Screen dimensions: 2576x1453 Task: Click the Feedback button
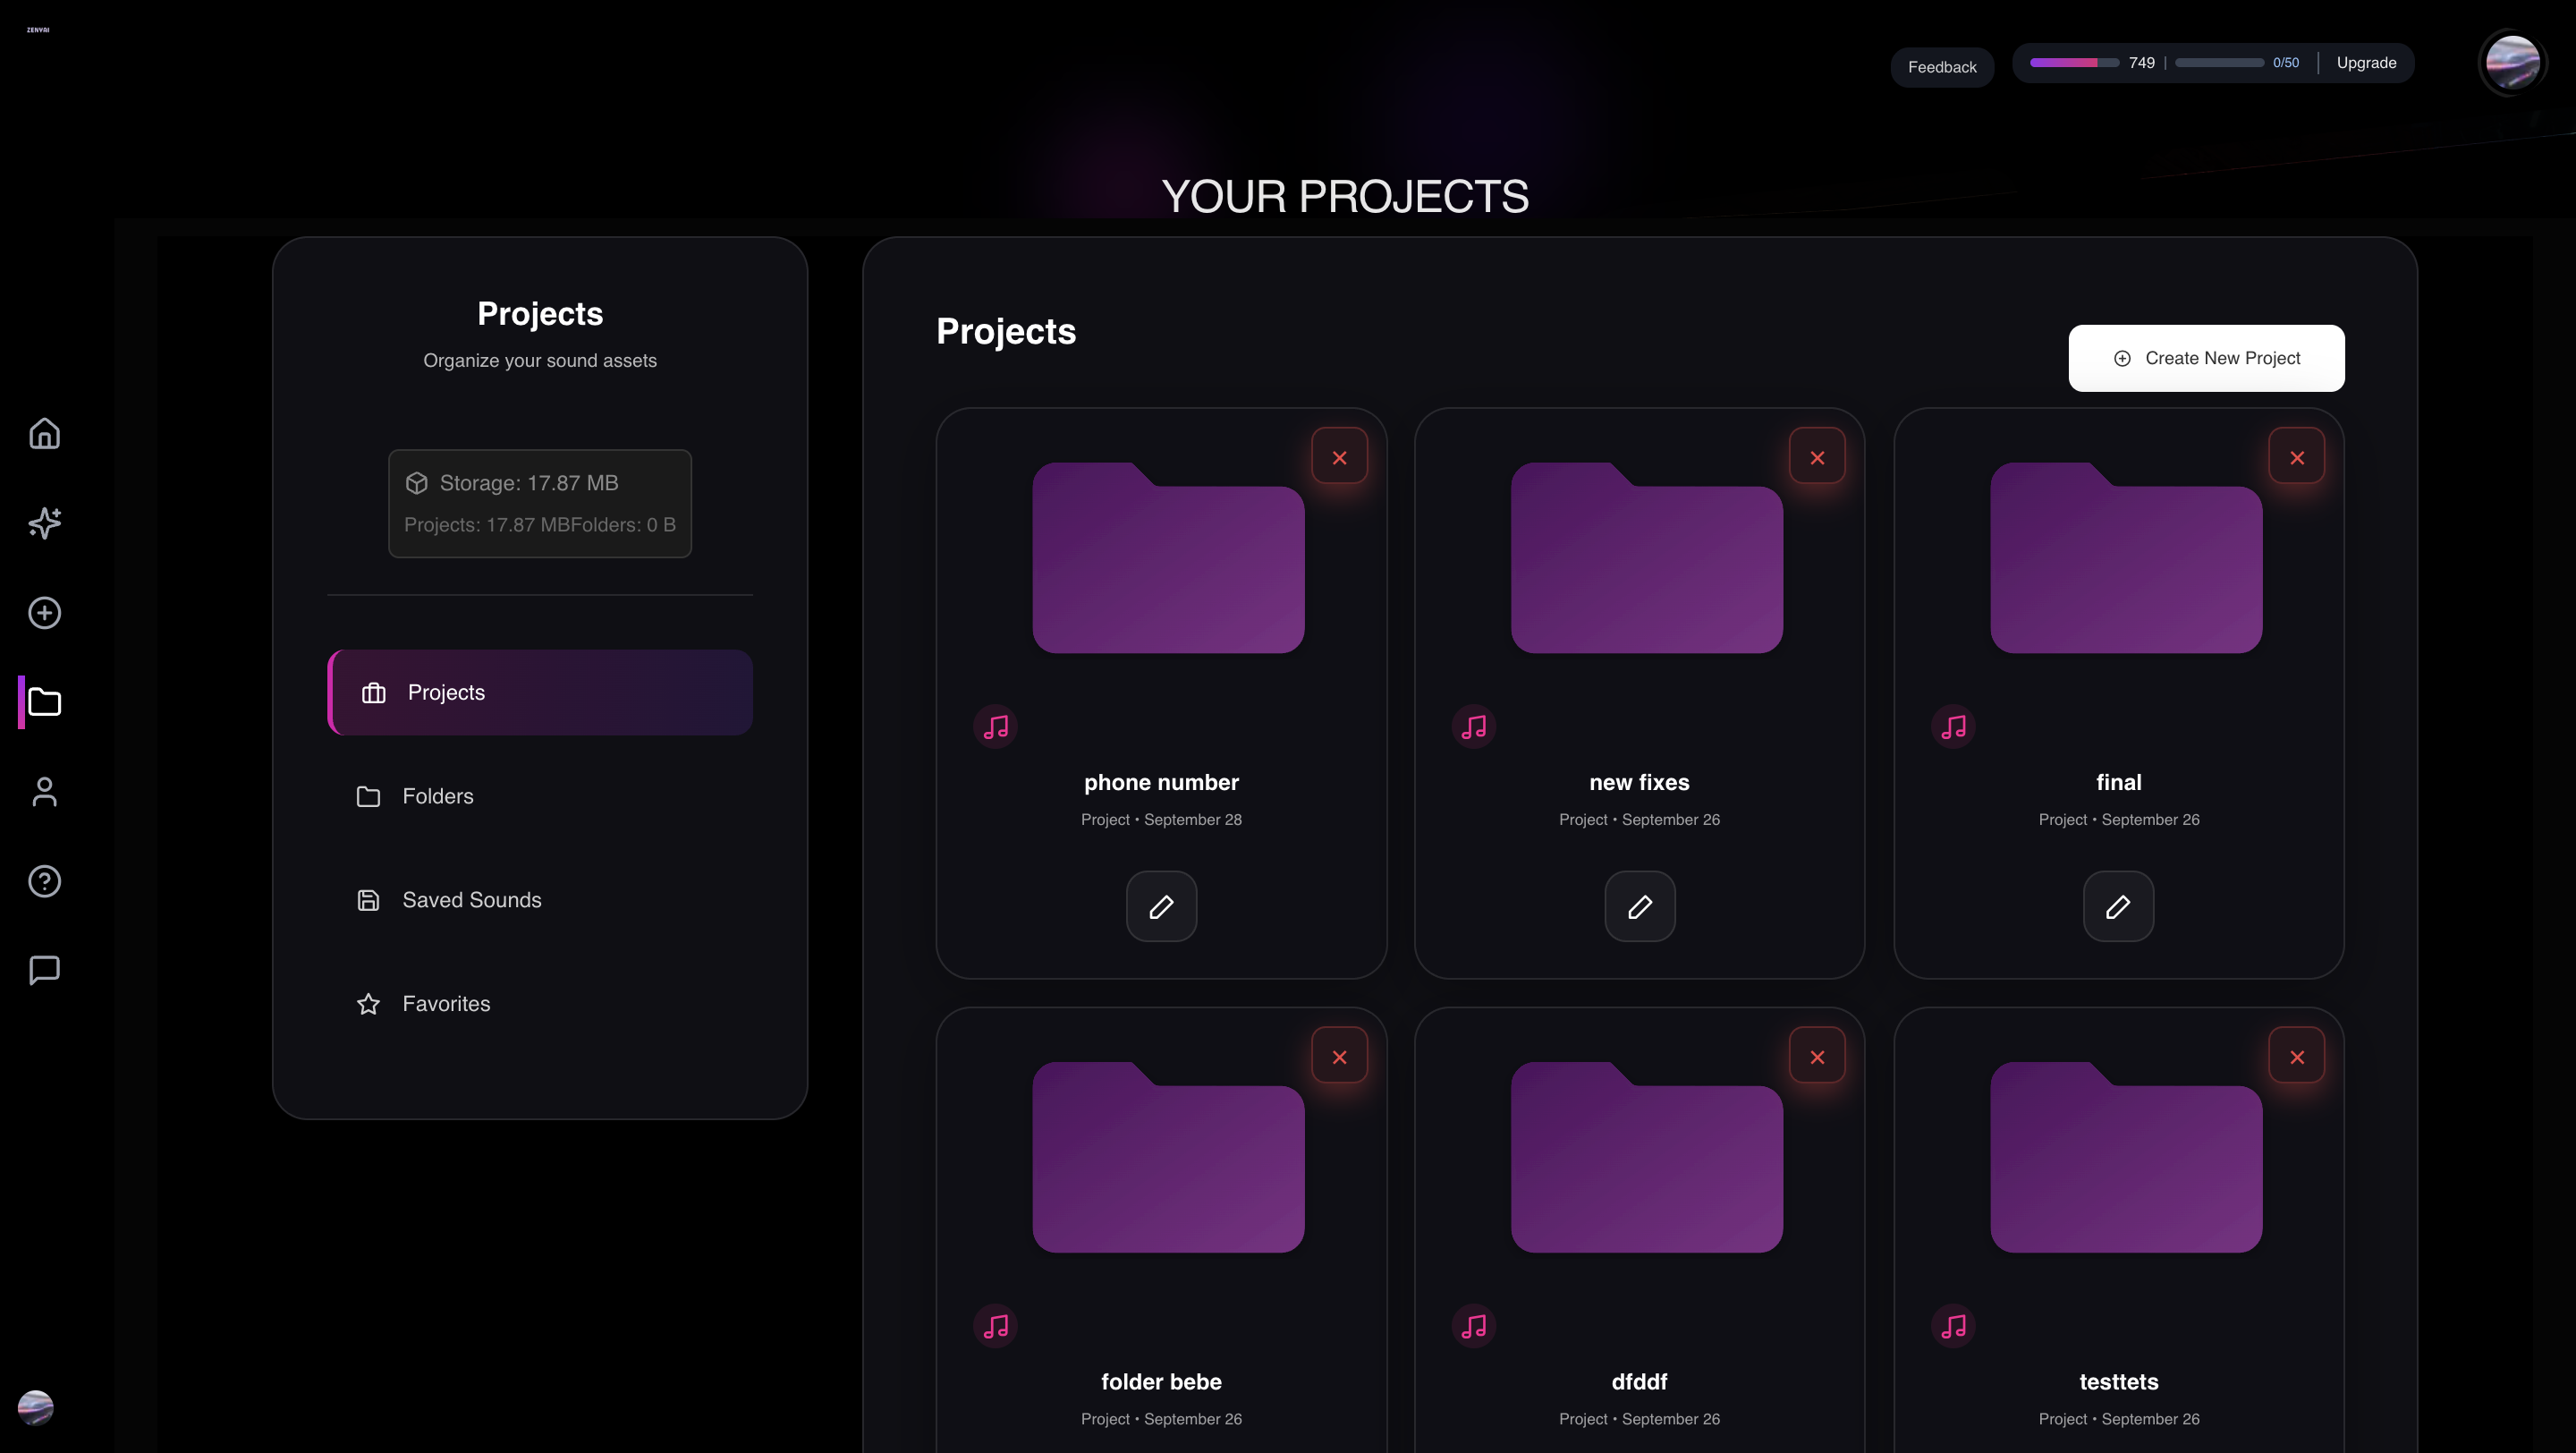point(1941,67)
